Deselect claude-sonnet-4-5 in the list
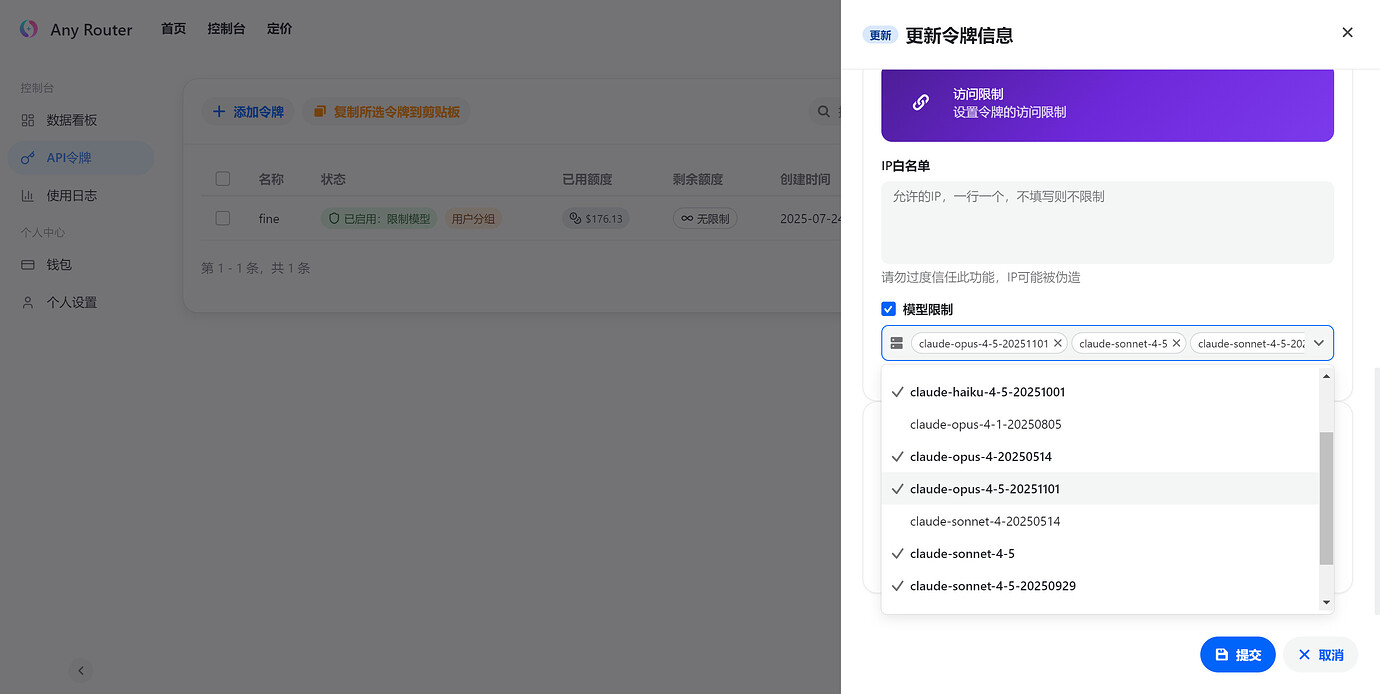 point(1100,553)
